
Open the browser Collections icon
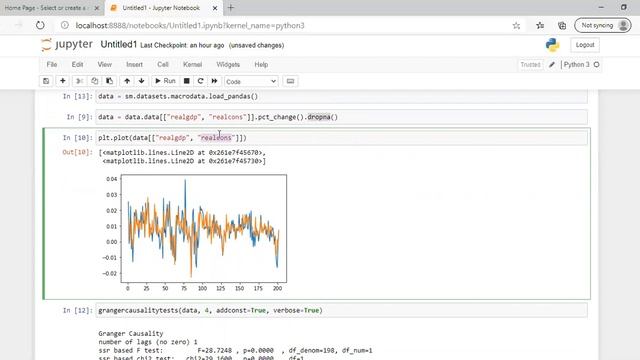(562, 25)
